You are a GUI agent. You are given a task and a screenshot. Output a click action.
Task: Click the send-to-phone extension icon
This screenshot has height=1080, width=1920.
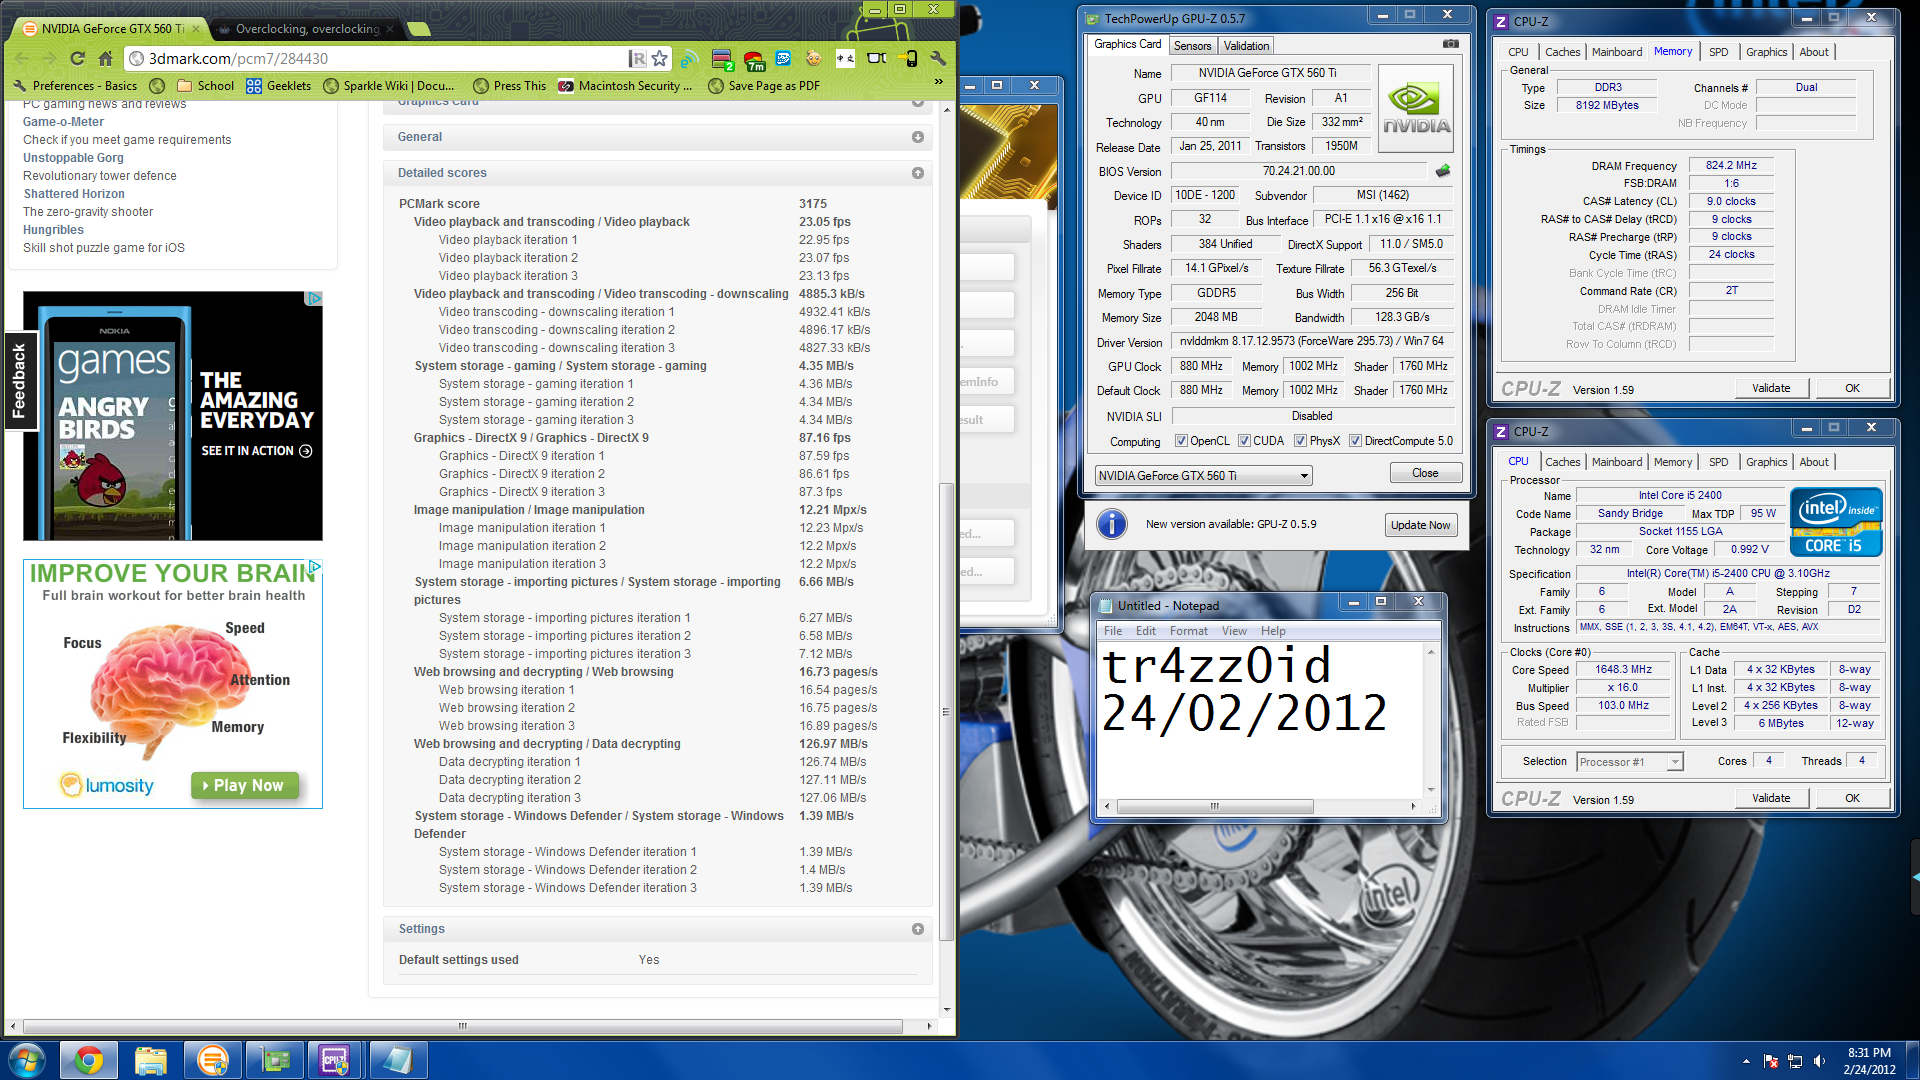point(908,59)
